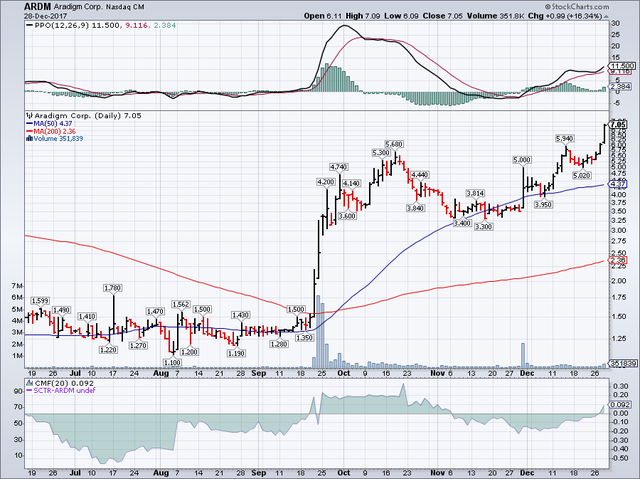Click the 3.300 November low annotation
This screenshot has width=640, height=479.
pos(485,228)
